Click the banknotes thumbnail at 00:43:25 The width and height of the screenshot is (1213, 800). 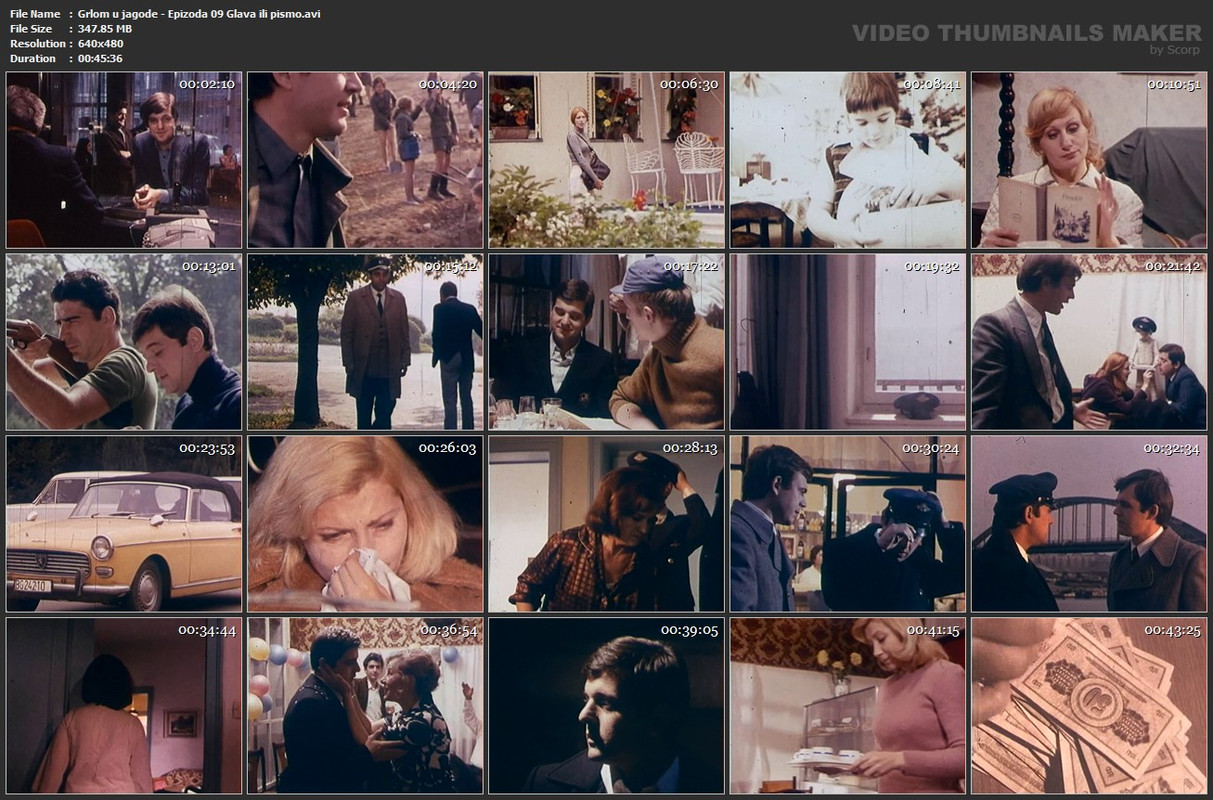click(x=1089, y=706)
